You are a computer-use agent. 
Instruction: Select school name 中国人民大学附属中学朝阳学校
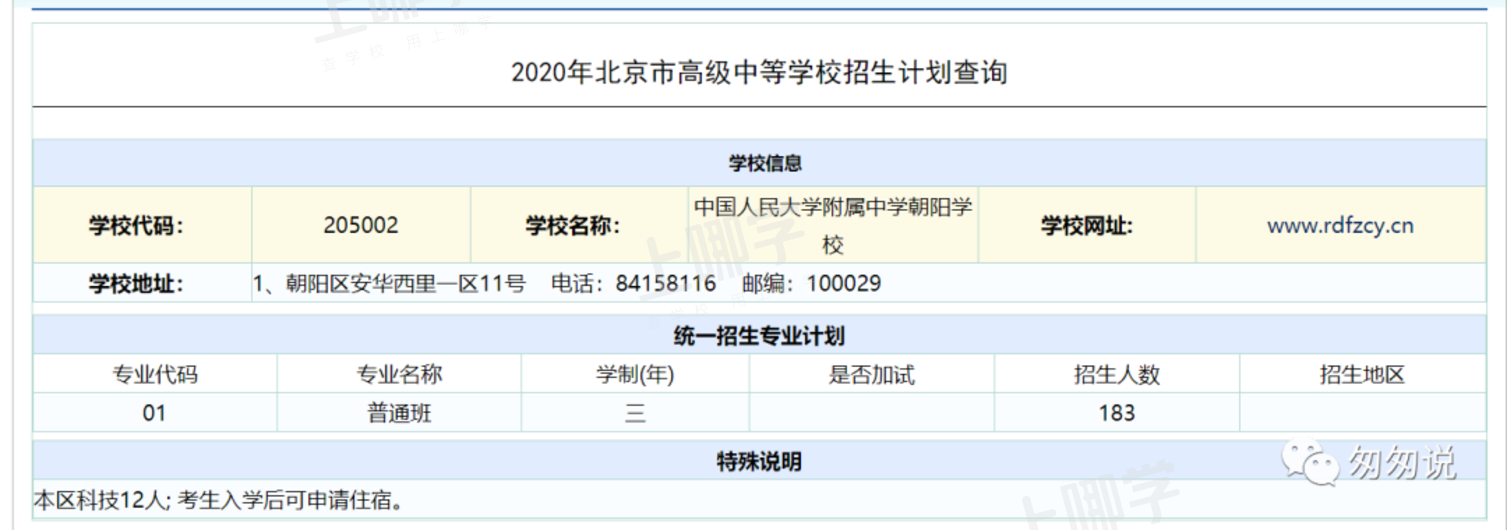coord(834,225)
